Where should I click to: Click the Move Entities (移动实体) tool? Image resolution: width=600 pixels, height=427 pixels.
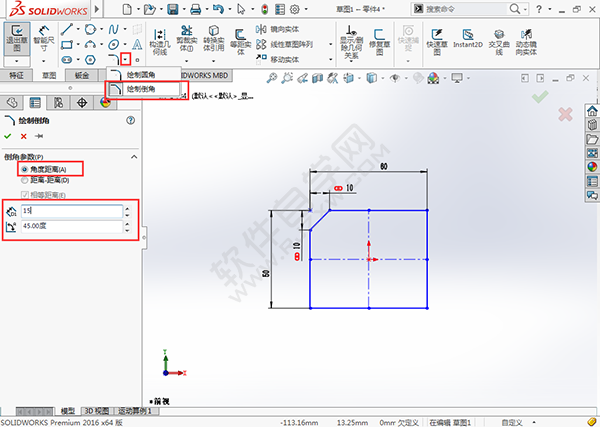[277, 59]
